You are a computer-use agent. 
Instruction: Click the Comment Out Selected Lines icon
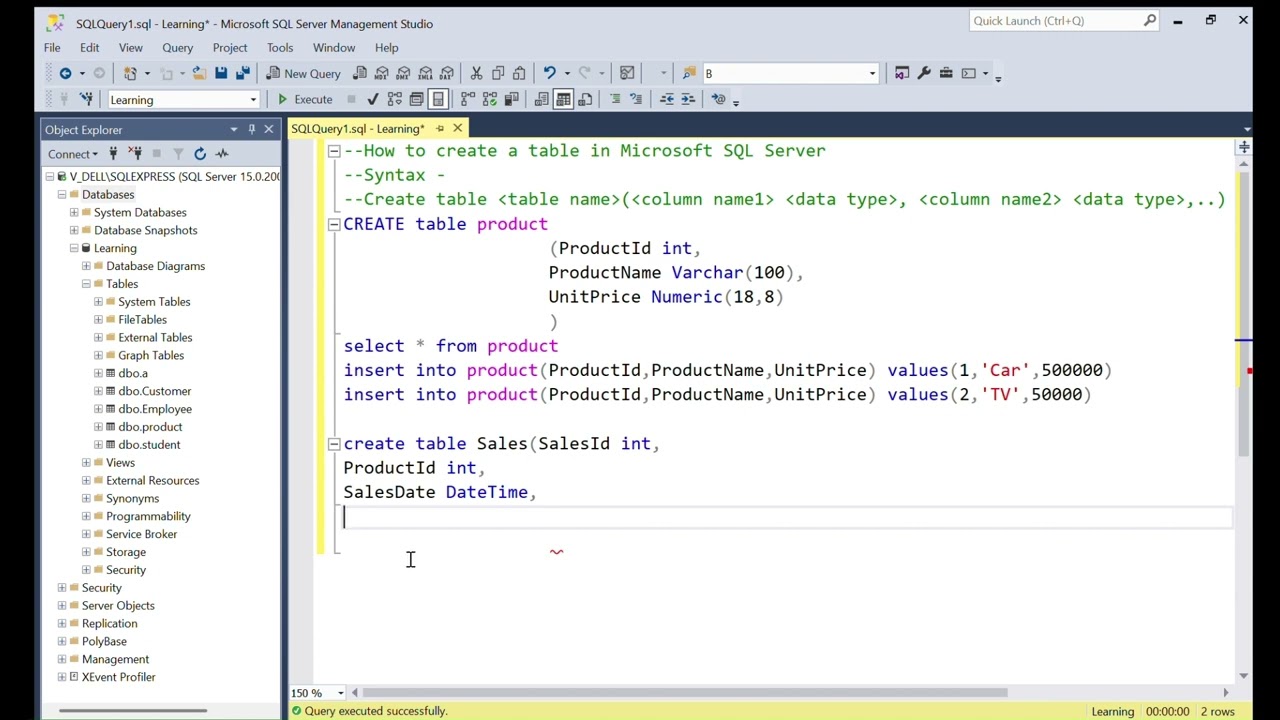click(615, 99)
